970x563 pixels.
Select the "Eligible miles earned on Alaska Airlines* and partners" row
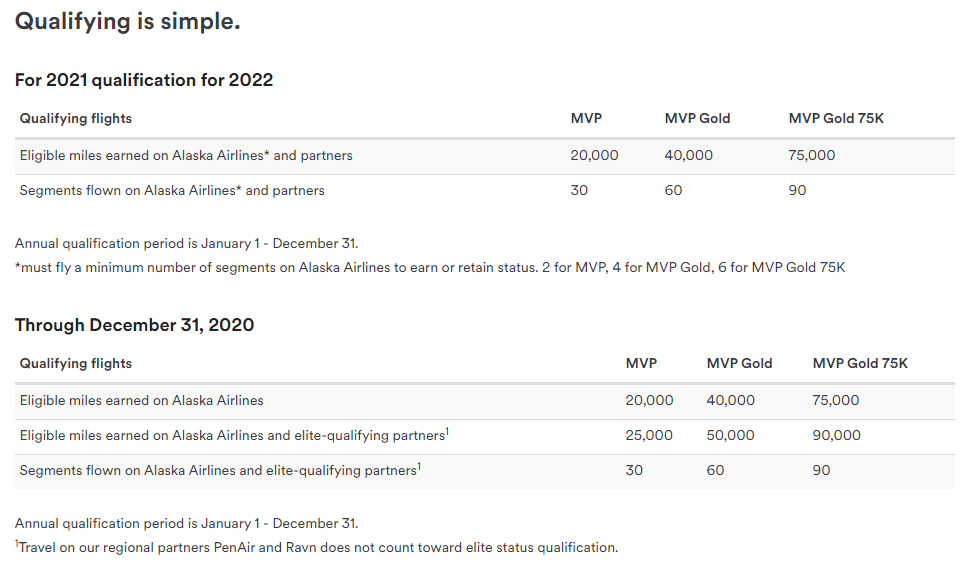click(484, 156)
